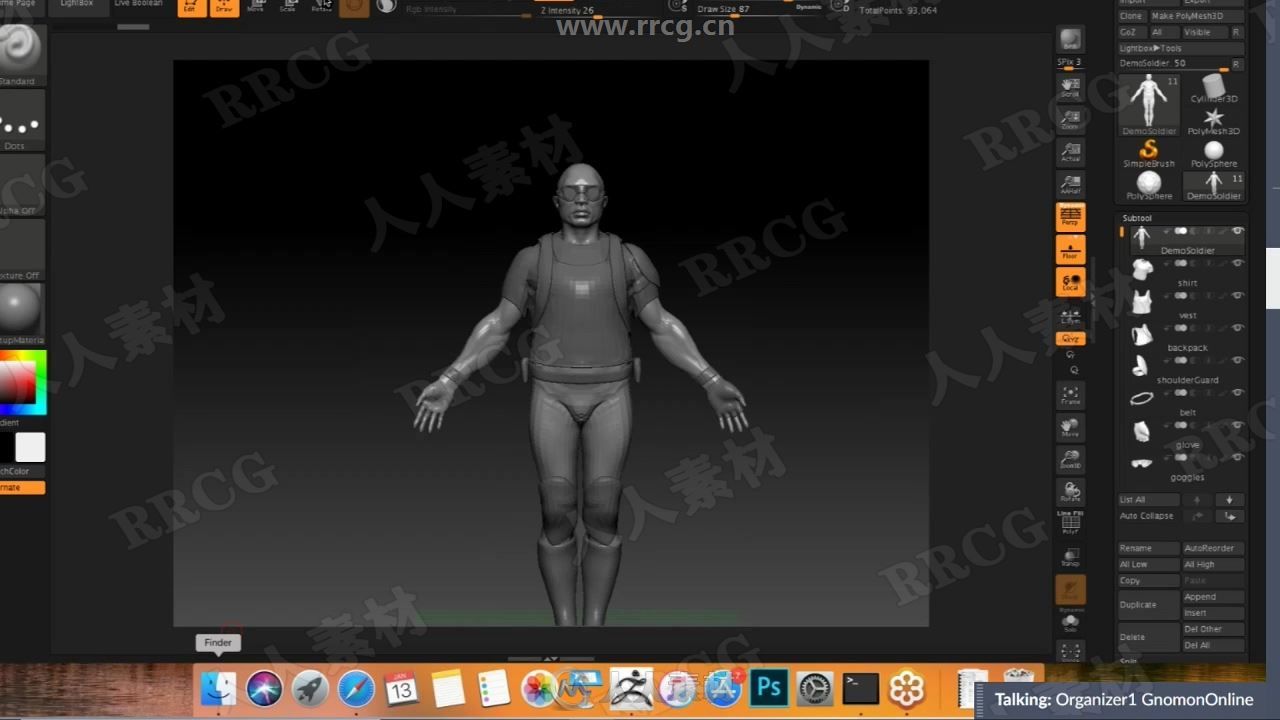This screenshot has height=720, width=1280.
Task: Open Photoshop from the Dock
Action: click(x=769, y=689)
